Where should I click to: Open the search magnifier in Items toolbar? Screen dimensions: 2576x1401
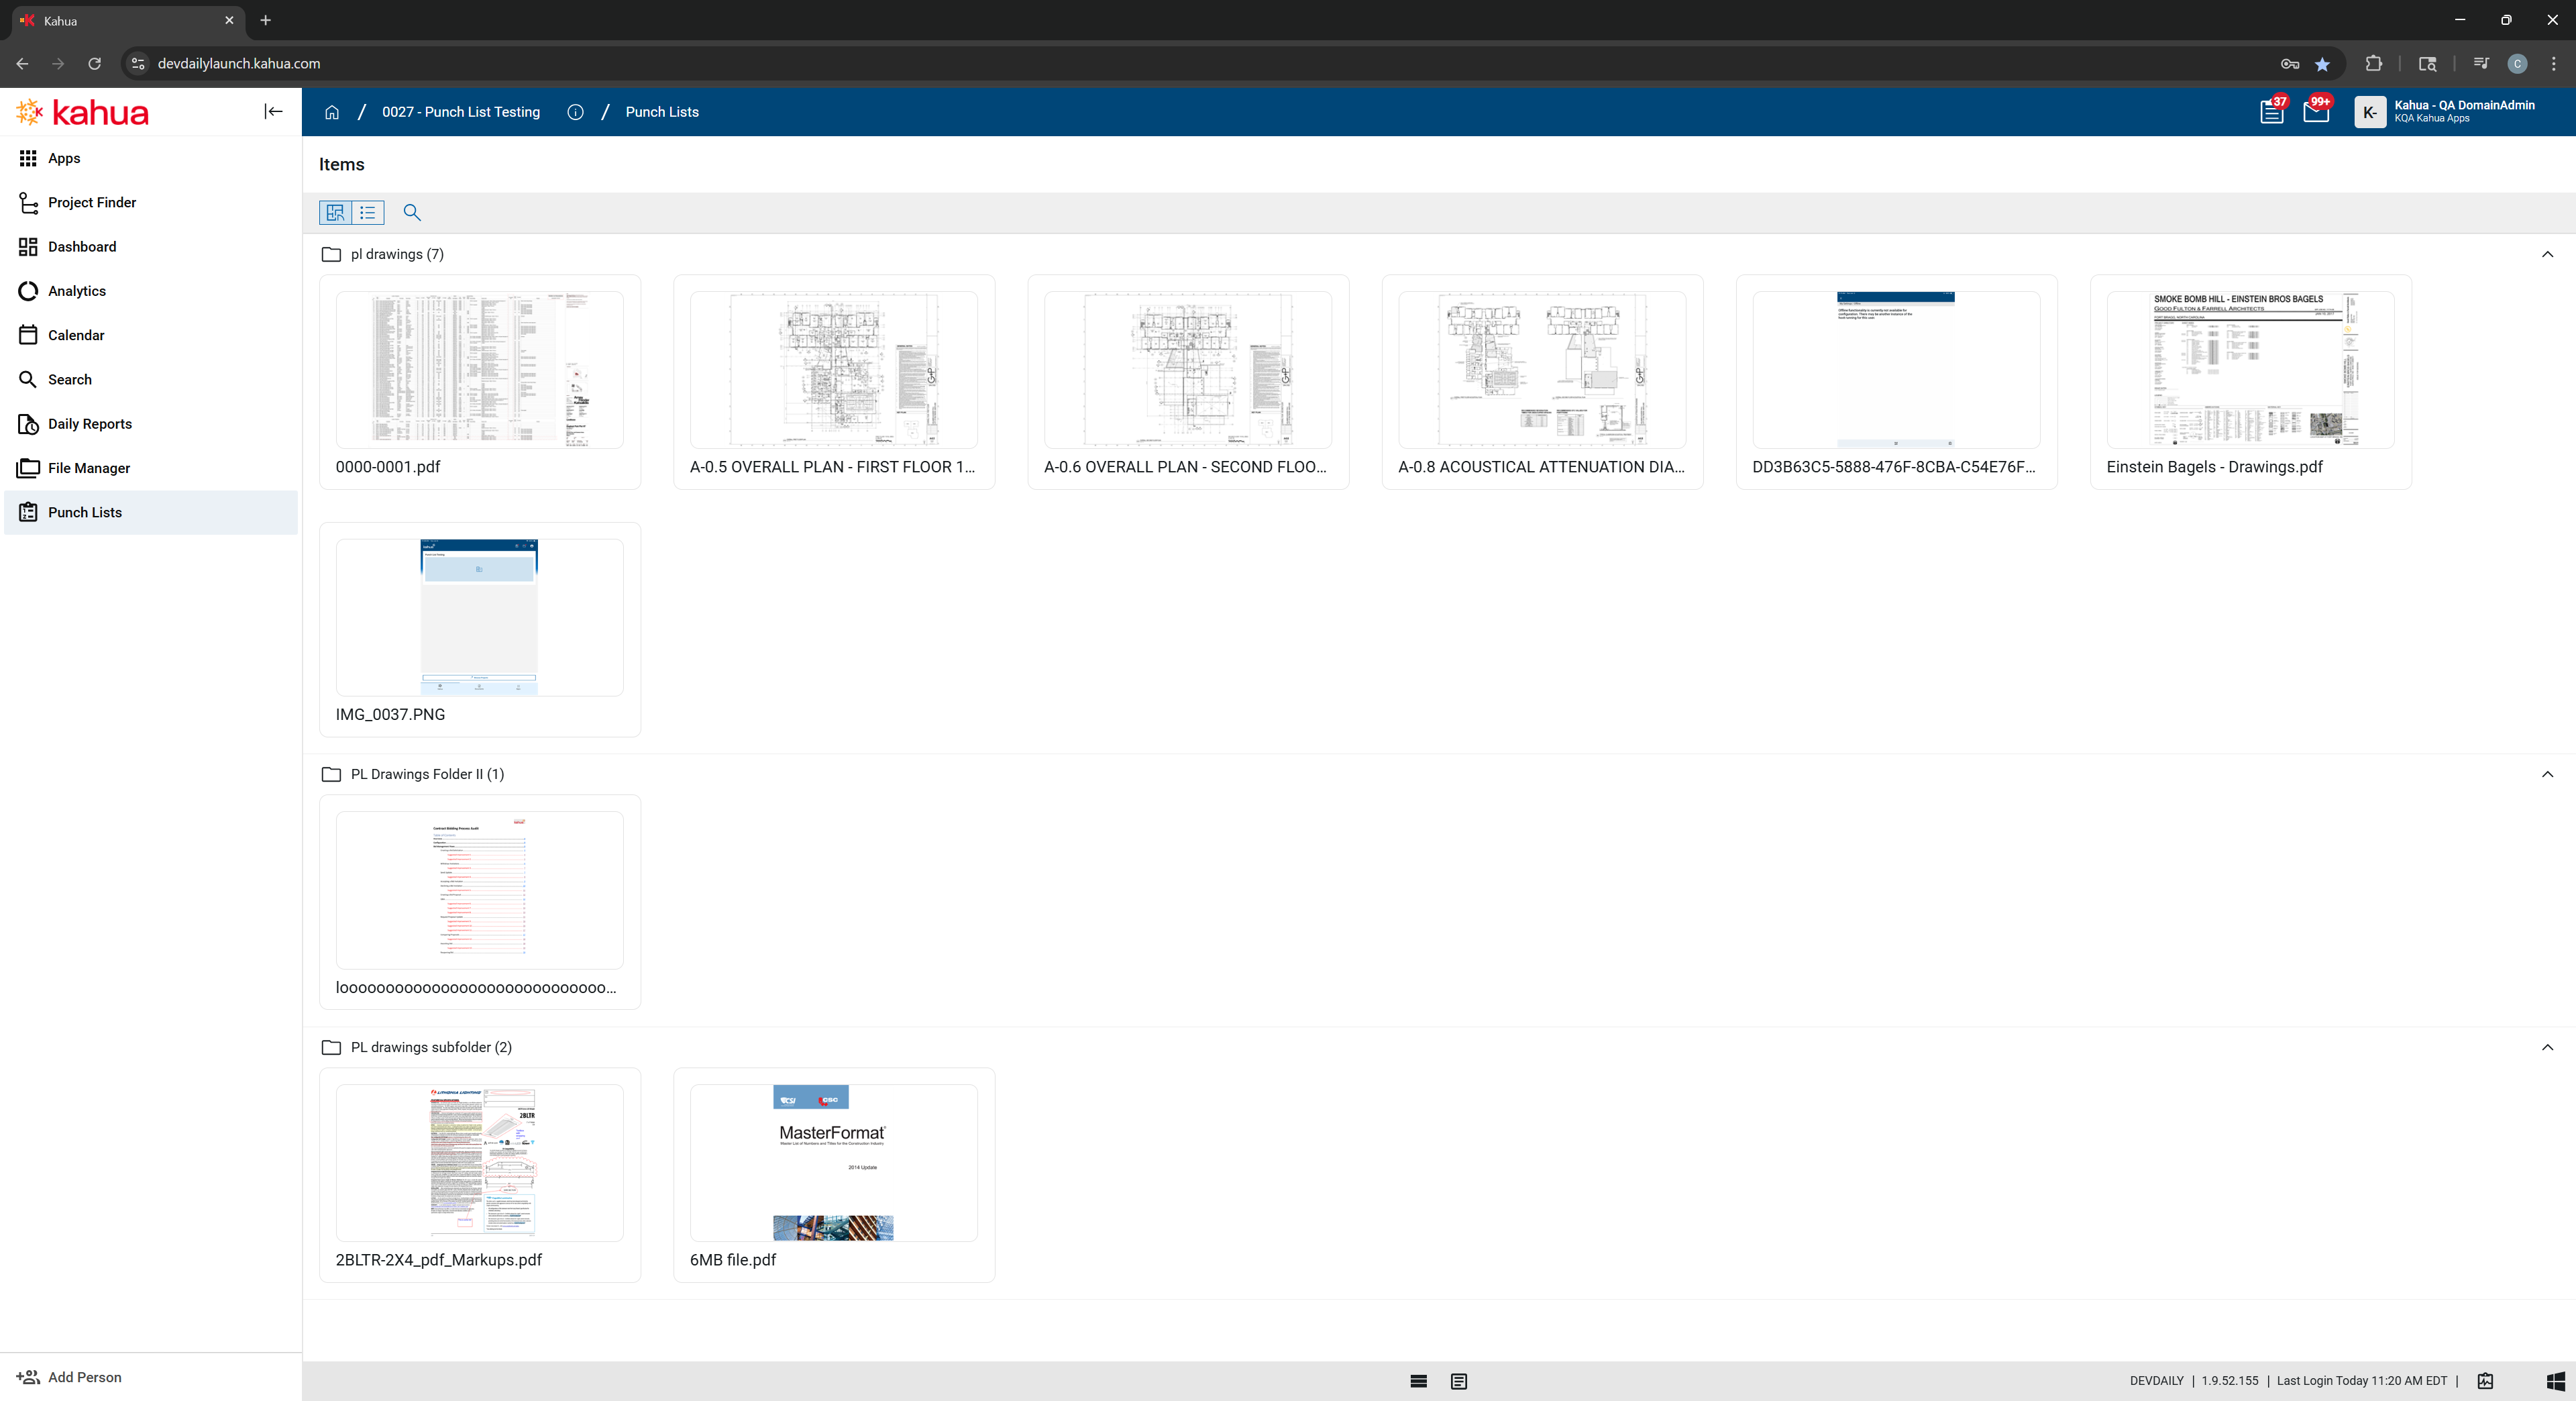412,212
